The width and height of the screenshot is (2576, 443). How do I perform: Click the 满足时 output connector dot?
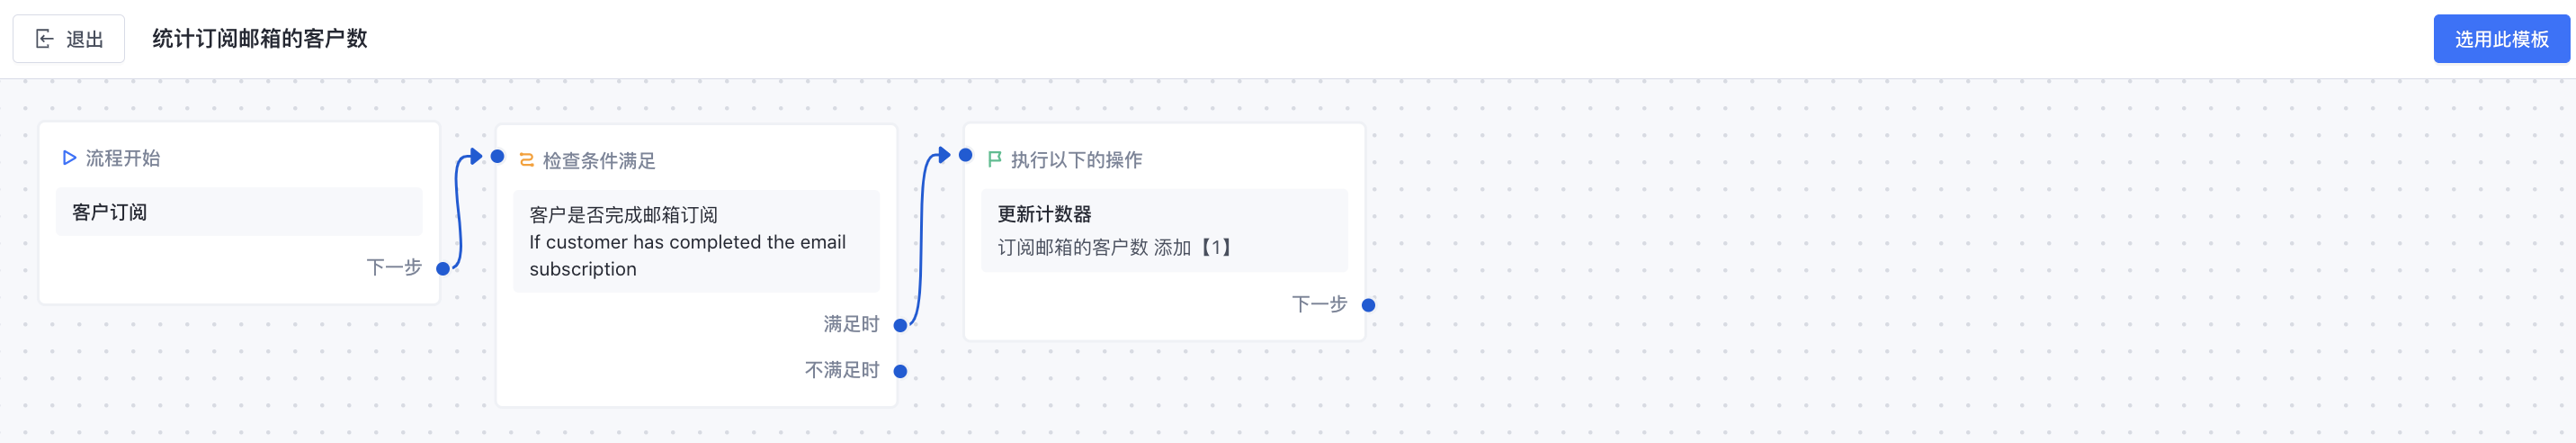[x=900, y=325]
